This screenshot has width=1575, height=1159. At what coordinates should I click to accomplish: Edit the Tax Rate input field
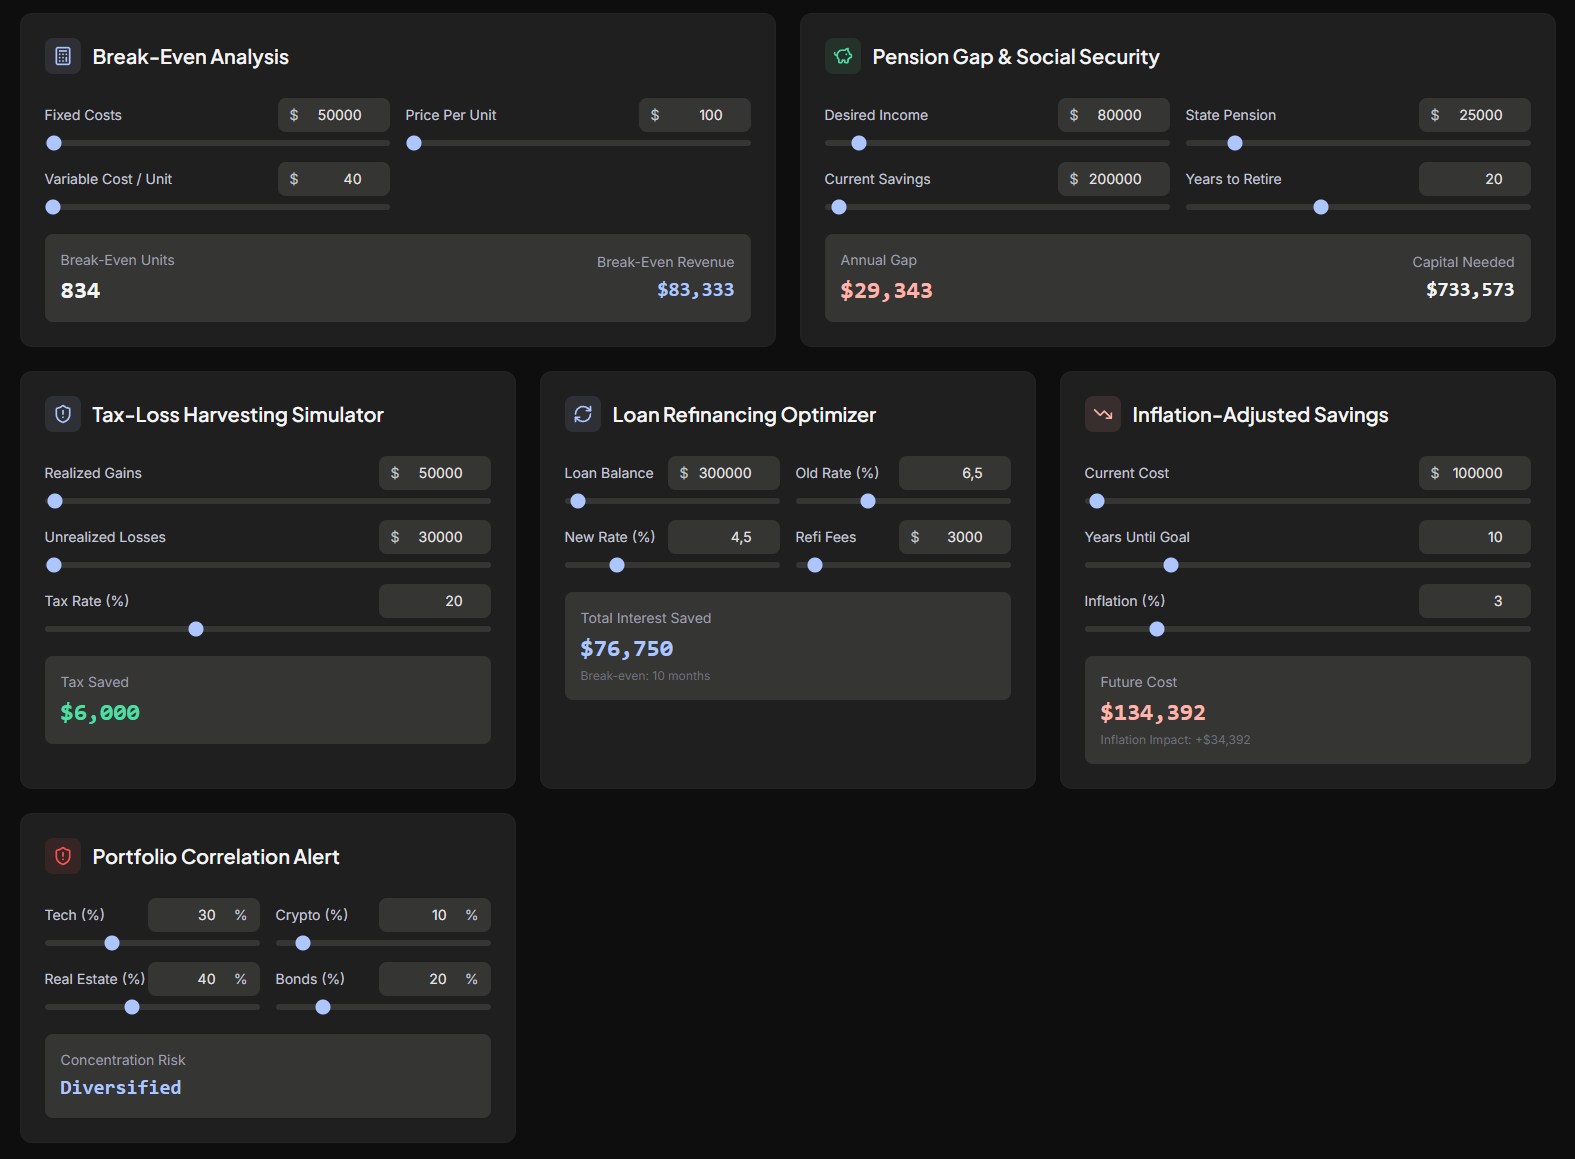pos(435,601)
